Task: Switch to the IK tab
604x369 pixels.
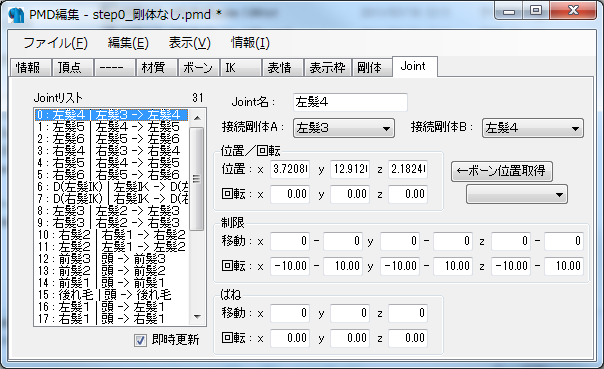Action: pos(241,68)
